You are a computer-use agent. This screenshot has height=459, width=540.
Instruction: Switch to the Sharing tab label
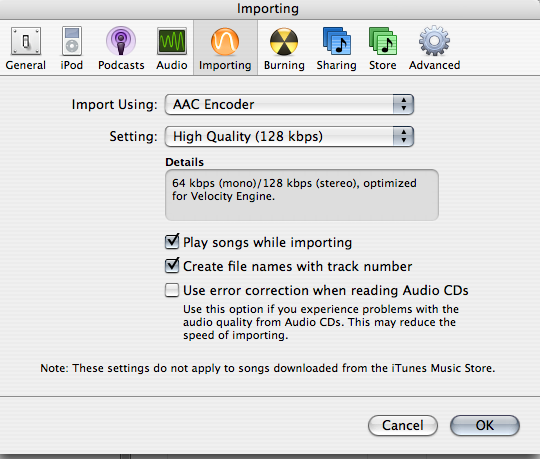[x=336, y=65]
